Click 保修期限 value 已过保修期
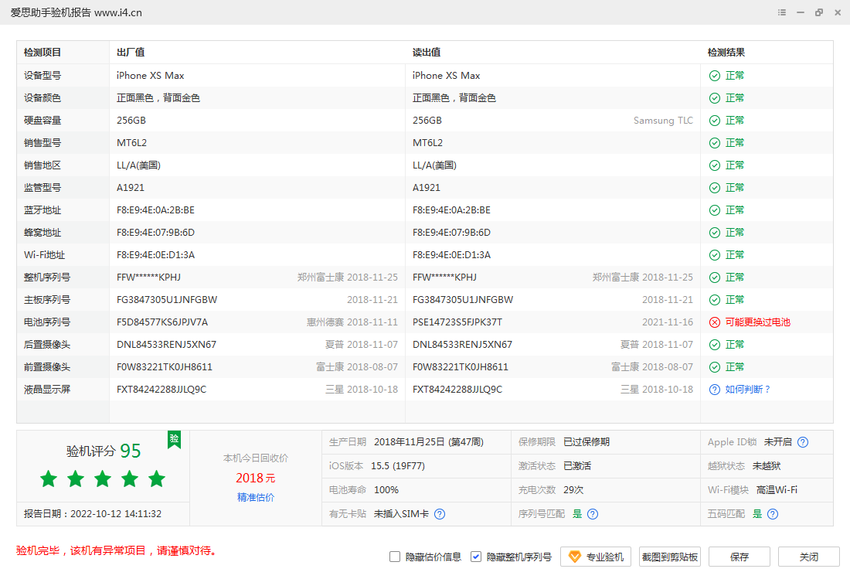The width and height of the screenshot is (850, 579). pos(587,442)
